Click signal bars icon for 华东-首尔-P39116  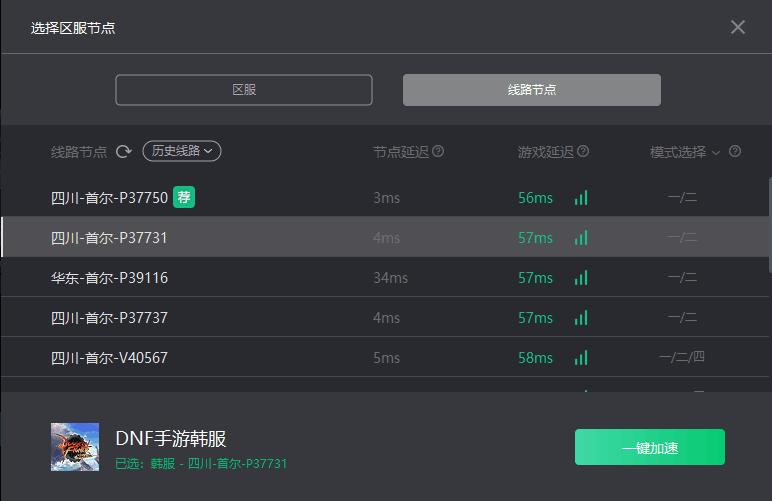click(x=581, y=278)
